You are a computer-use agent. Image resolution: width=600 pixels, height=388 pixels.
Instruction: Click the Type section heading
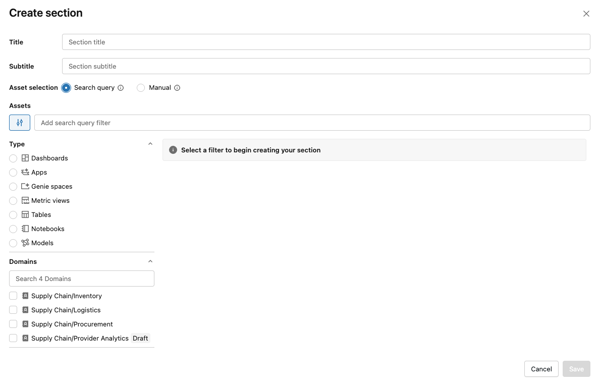[17, 144]
